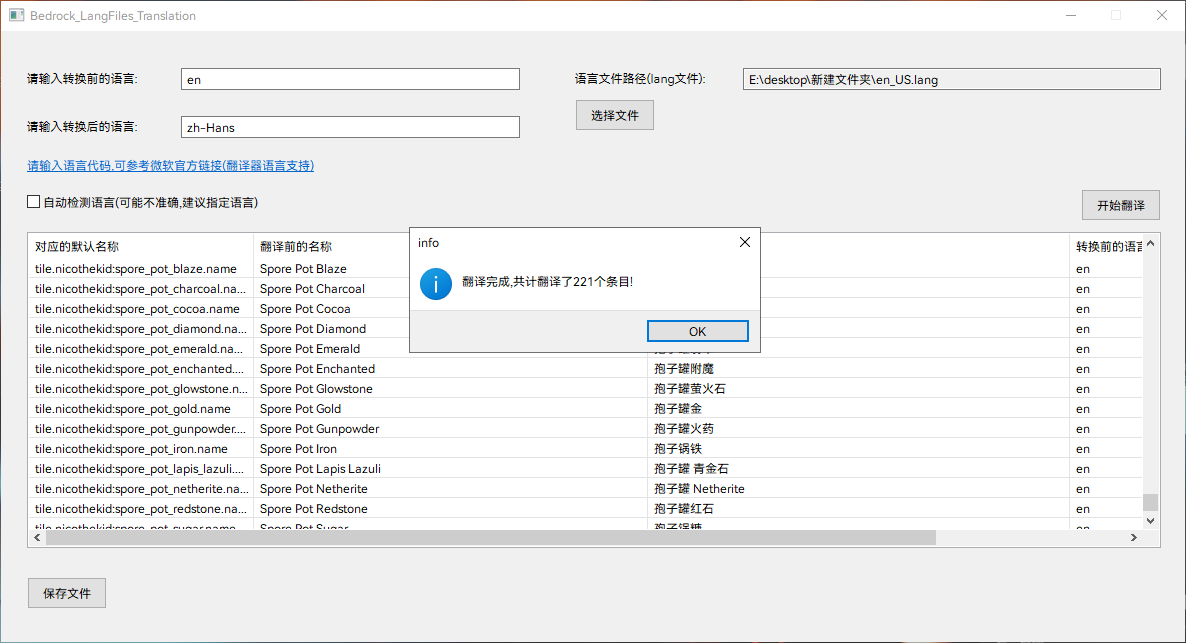Open the Microsoft language code reference link

[170, 166]
